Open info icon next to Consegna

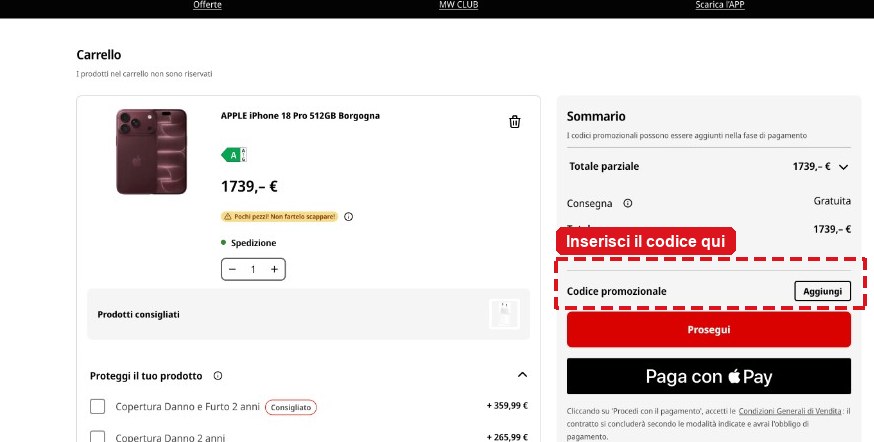coord(628,203)
